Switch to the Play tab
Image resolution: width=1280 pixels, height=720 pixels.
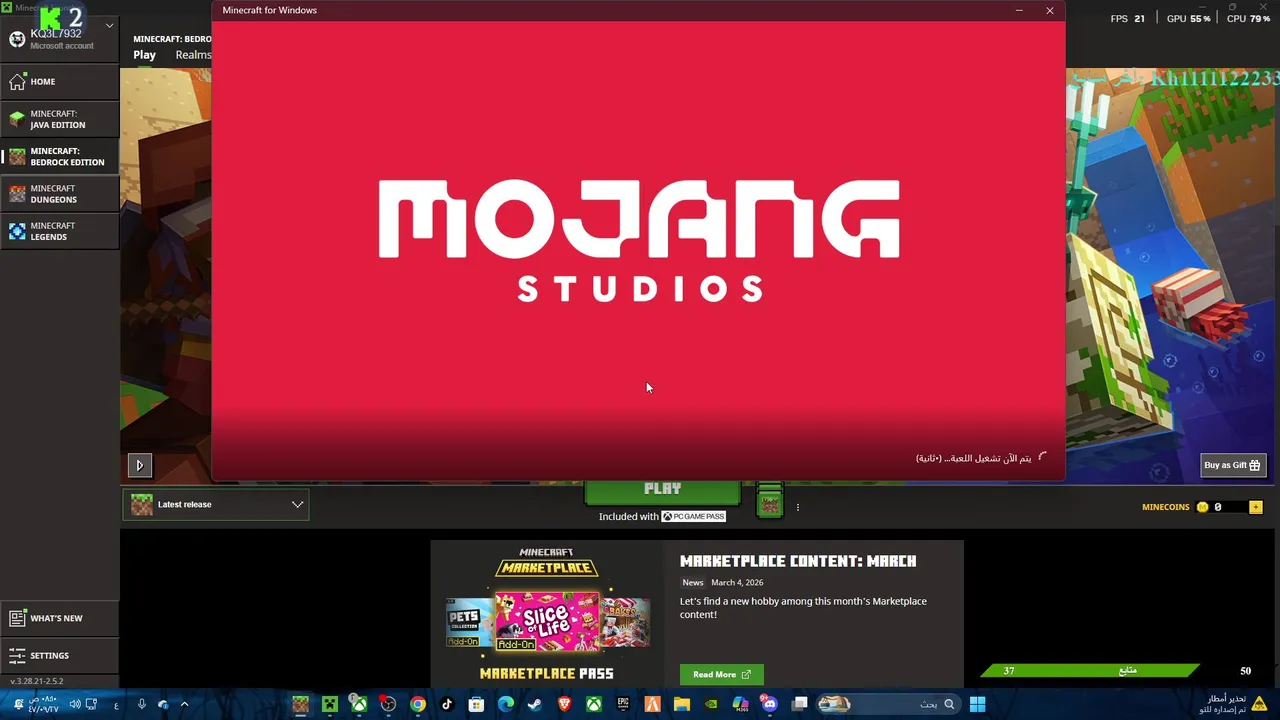[145, 55]
